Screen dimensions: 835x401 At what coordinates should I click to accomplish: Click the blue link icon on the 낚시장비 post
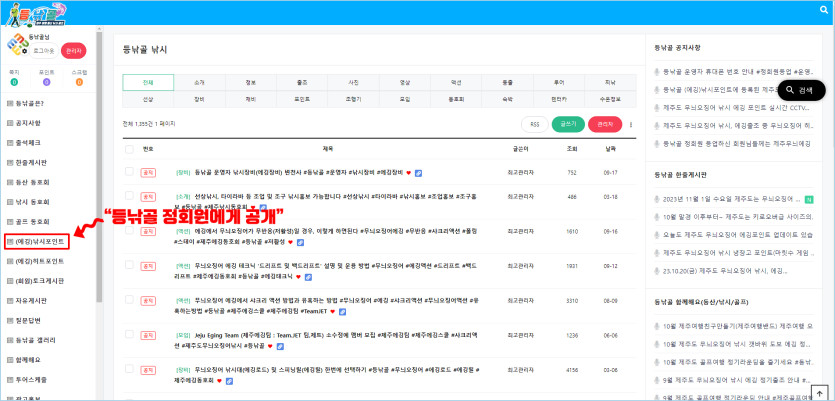(419, 173)
